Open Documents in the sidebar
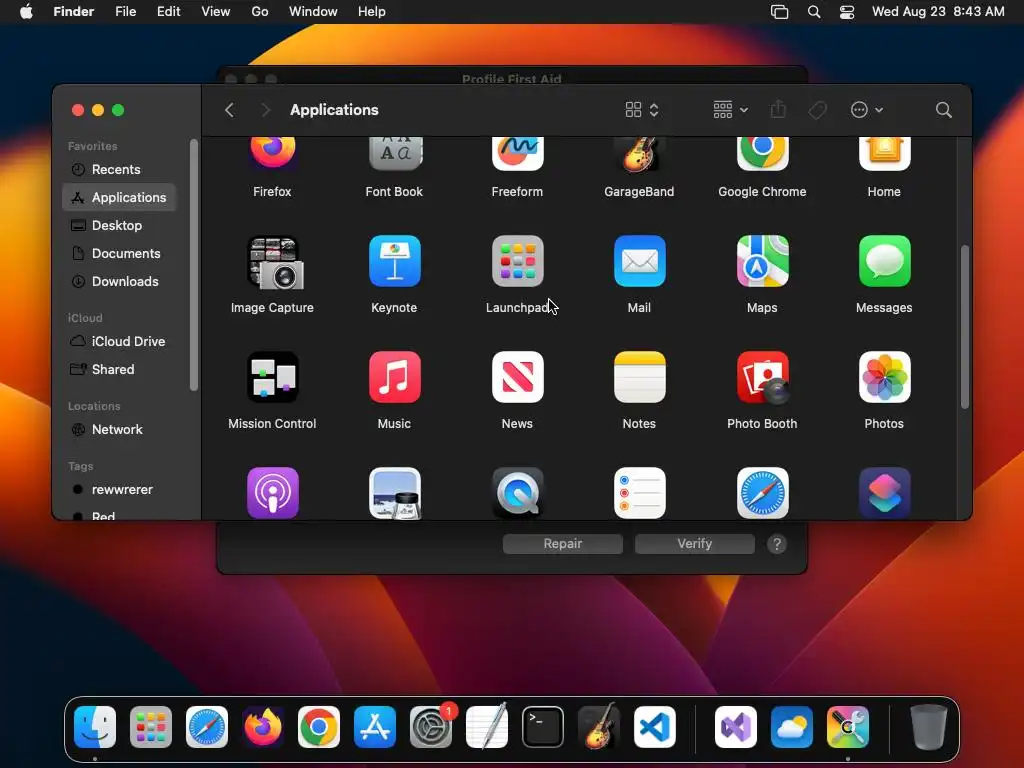1024x768 pixels. 119,253
